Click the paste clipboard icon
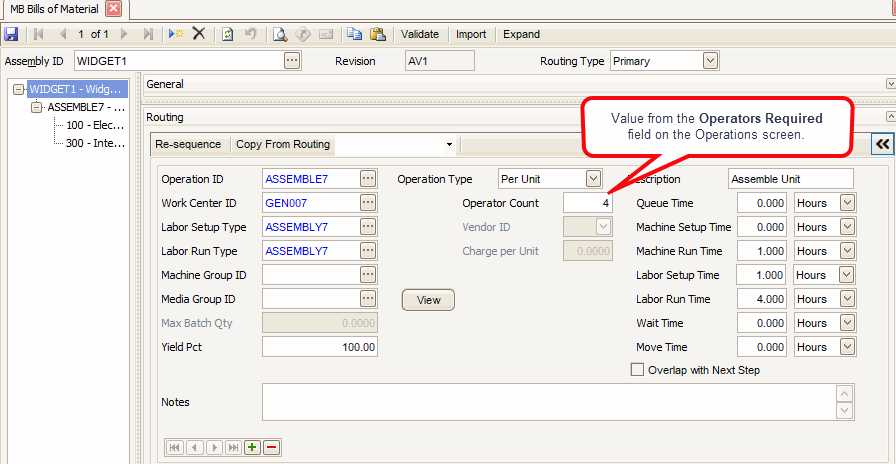The image size is (896, 464). pyautogui.click(x=378, y=34)
